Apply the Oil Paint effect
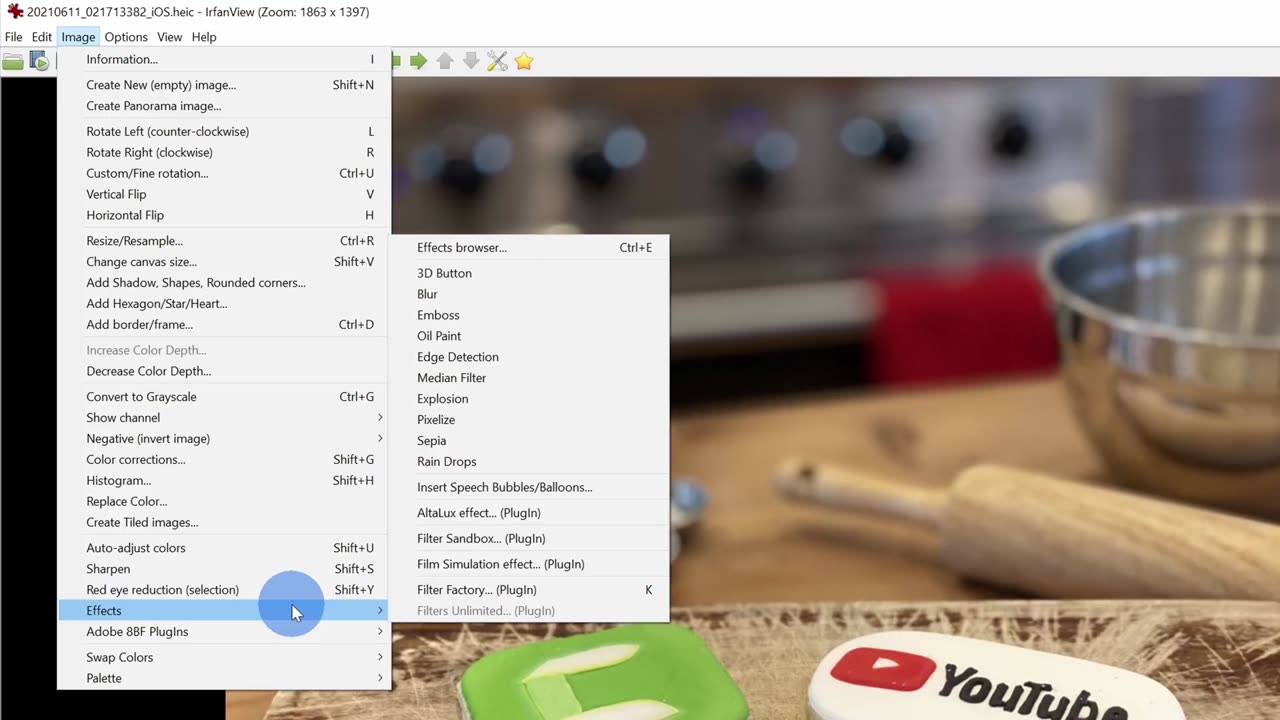Screen dimensions: 1280x720 click(529, 336)
